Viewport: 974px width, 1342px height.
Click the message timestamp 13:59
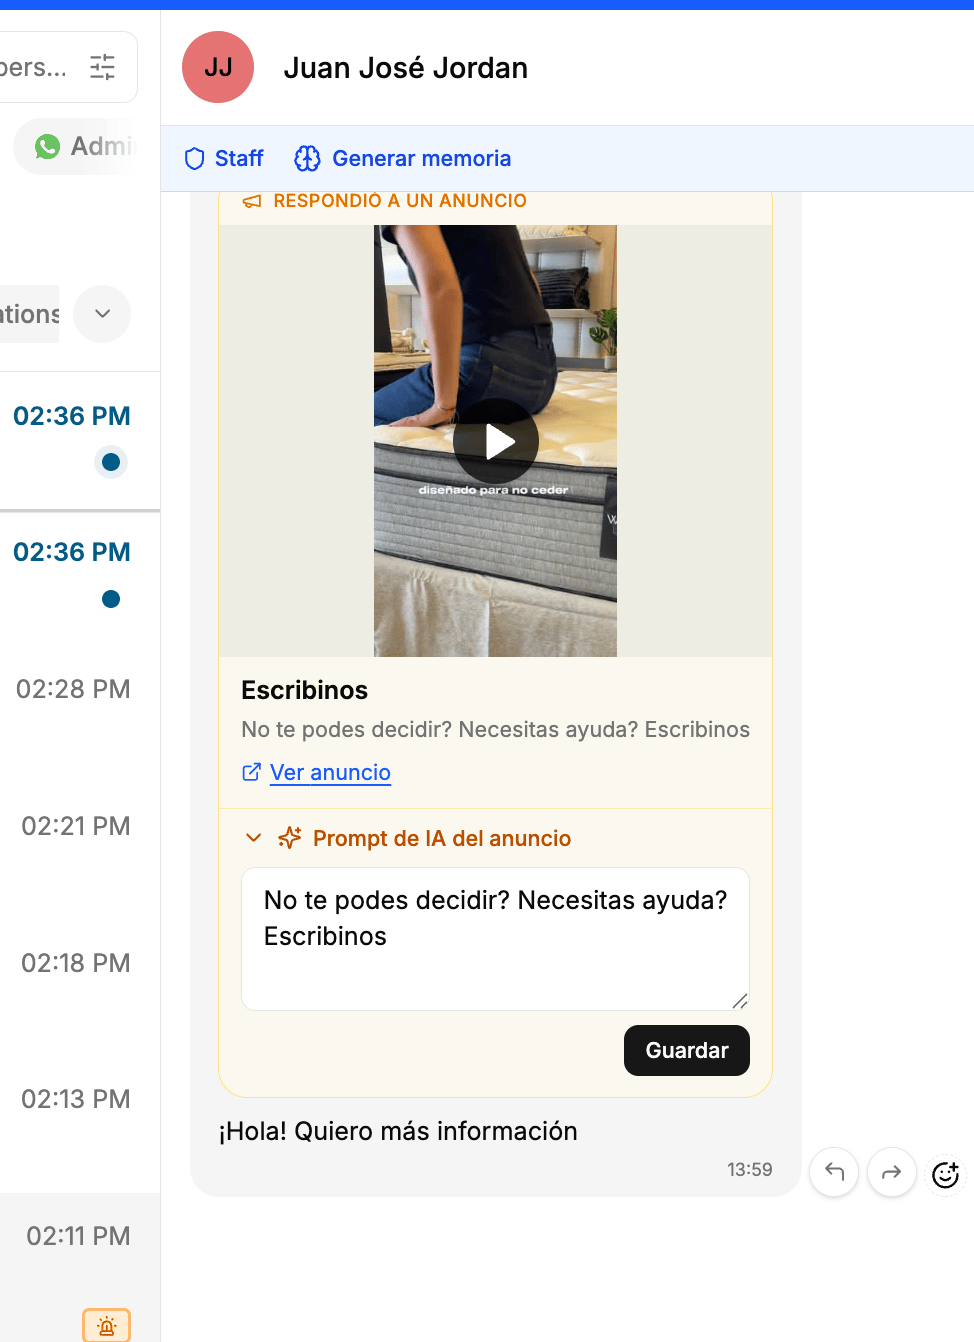point(750,1169)
